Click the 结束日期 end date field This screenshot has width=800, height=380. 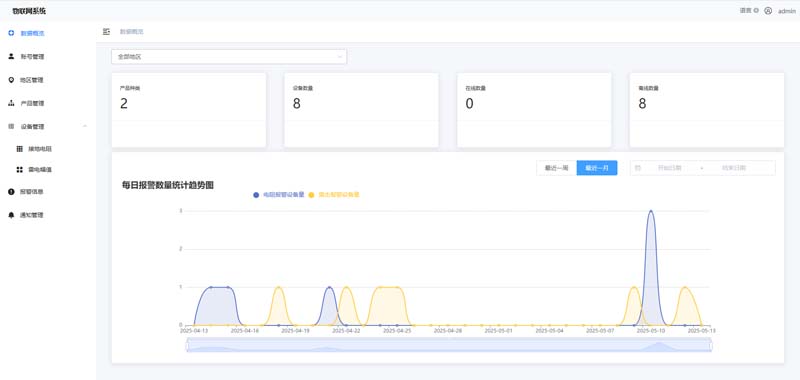734,168
